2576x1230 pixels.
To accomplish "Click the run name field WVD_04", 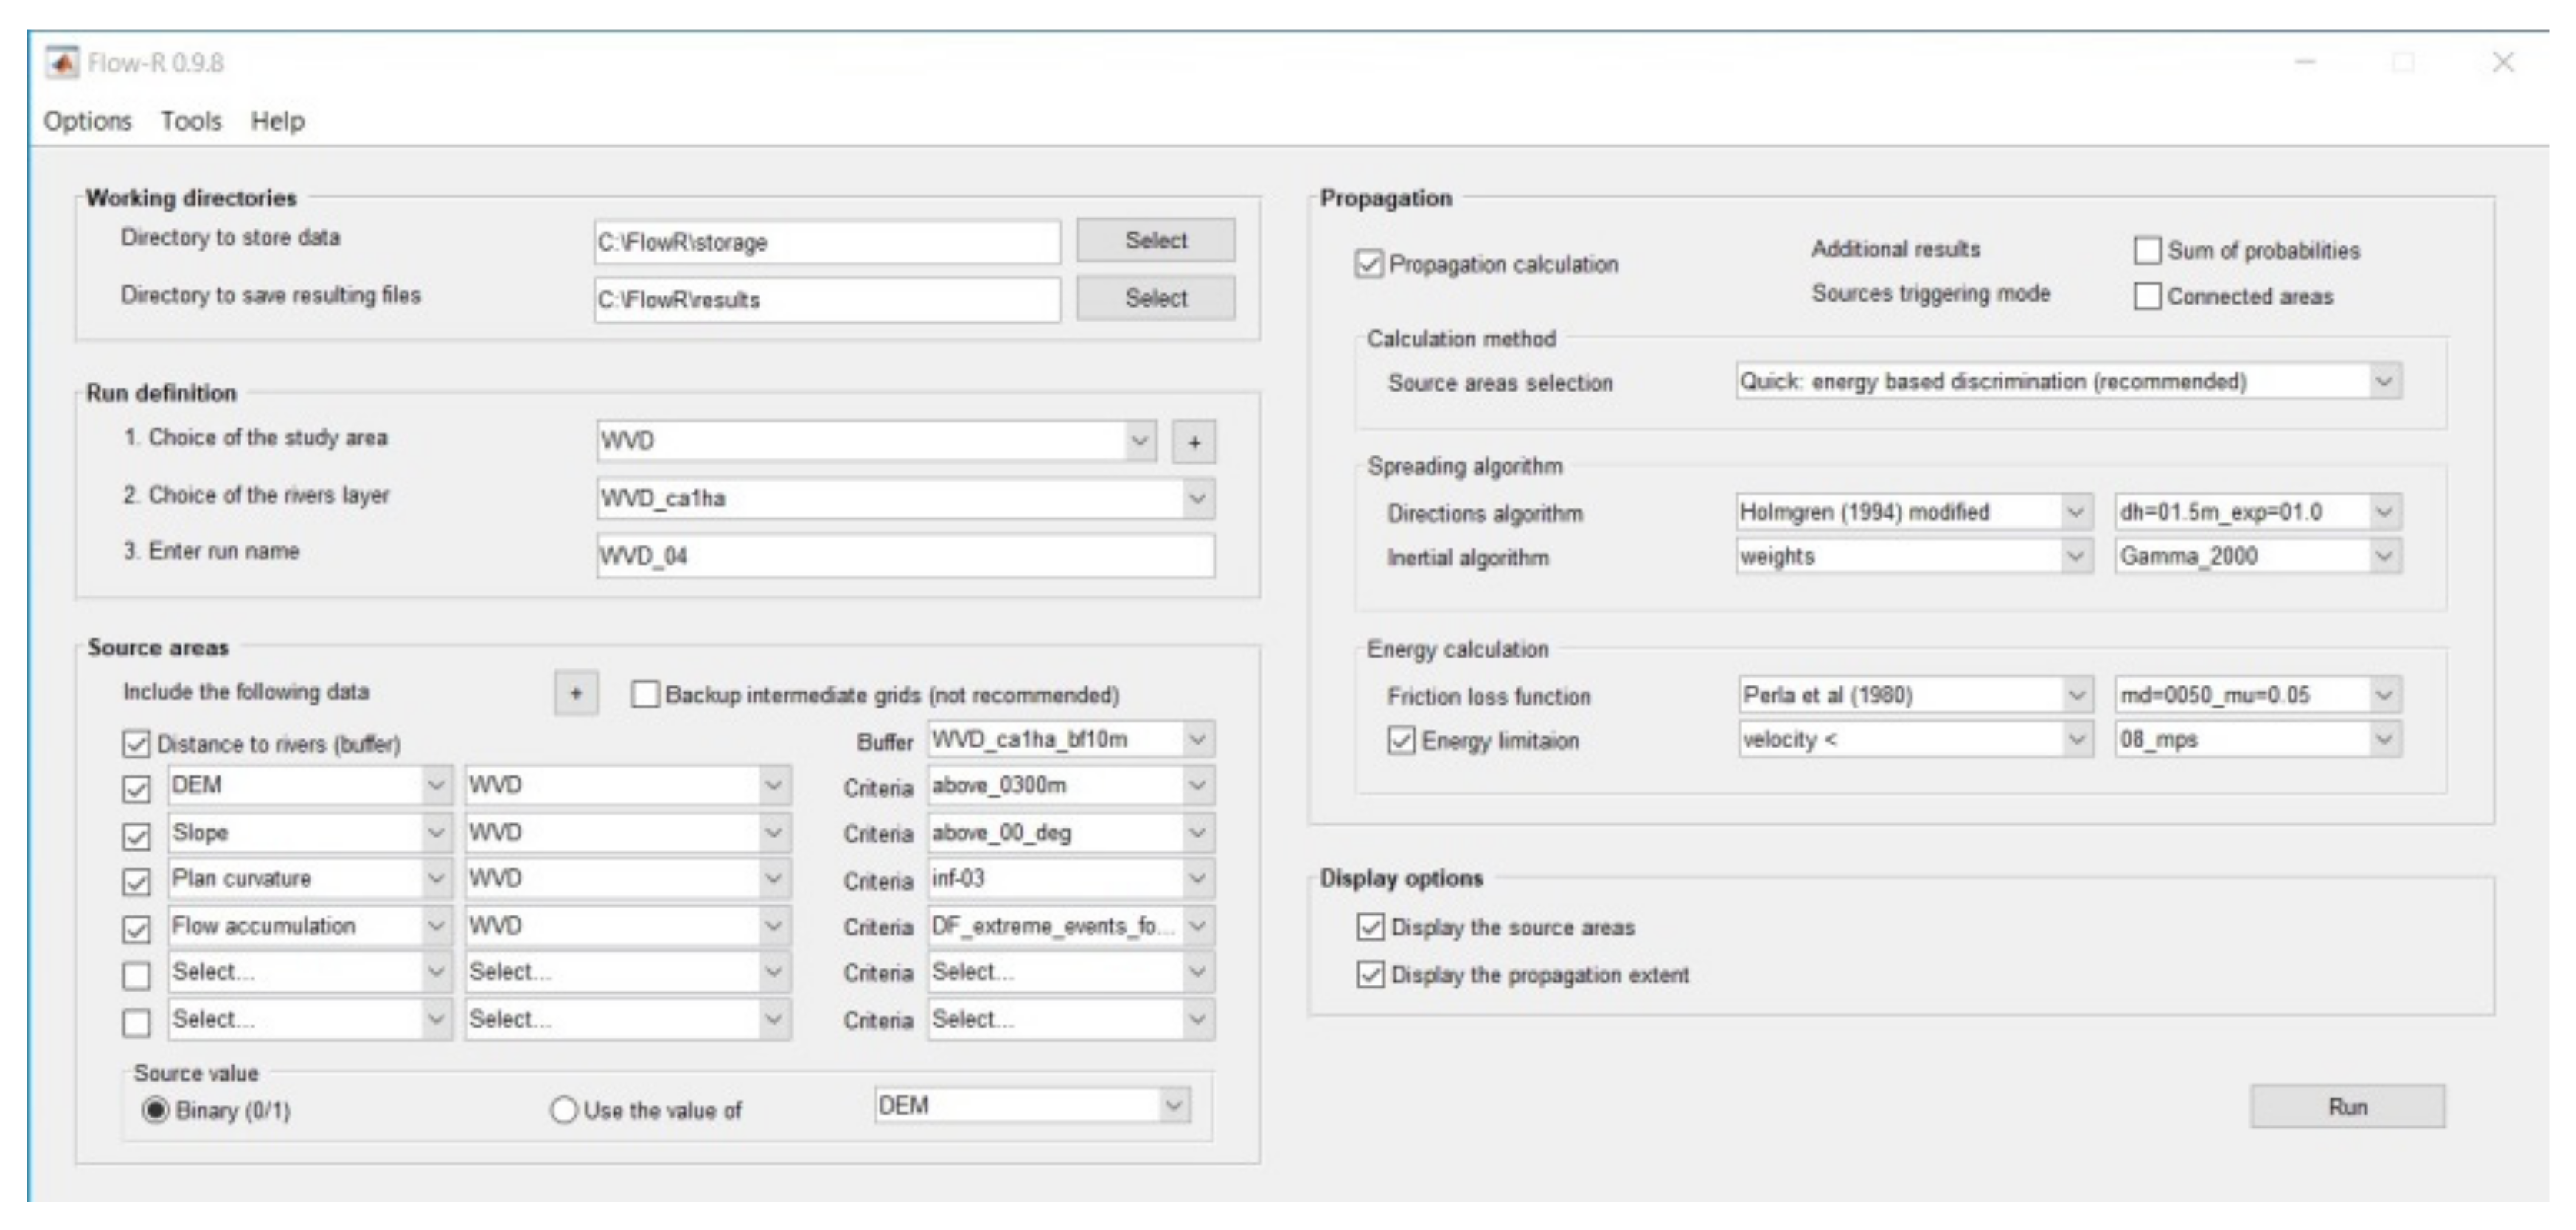I will tap(905, 556).
